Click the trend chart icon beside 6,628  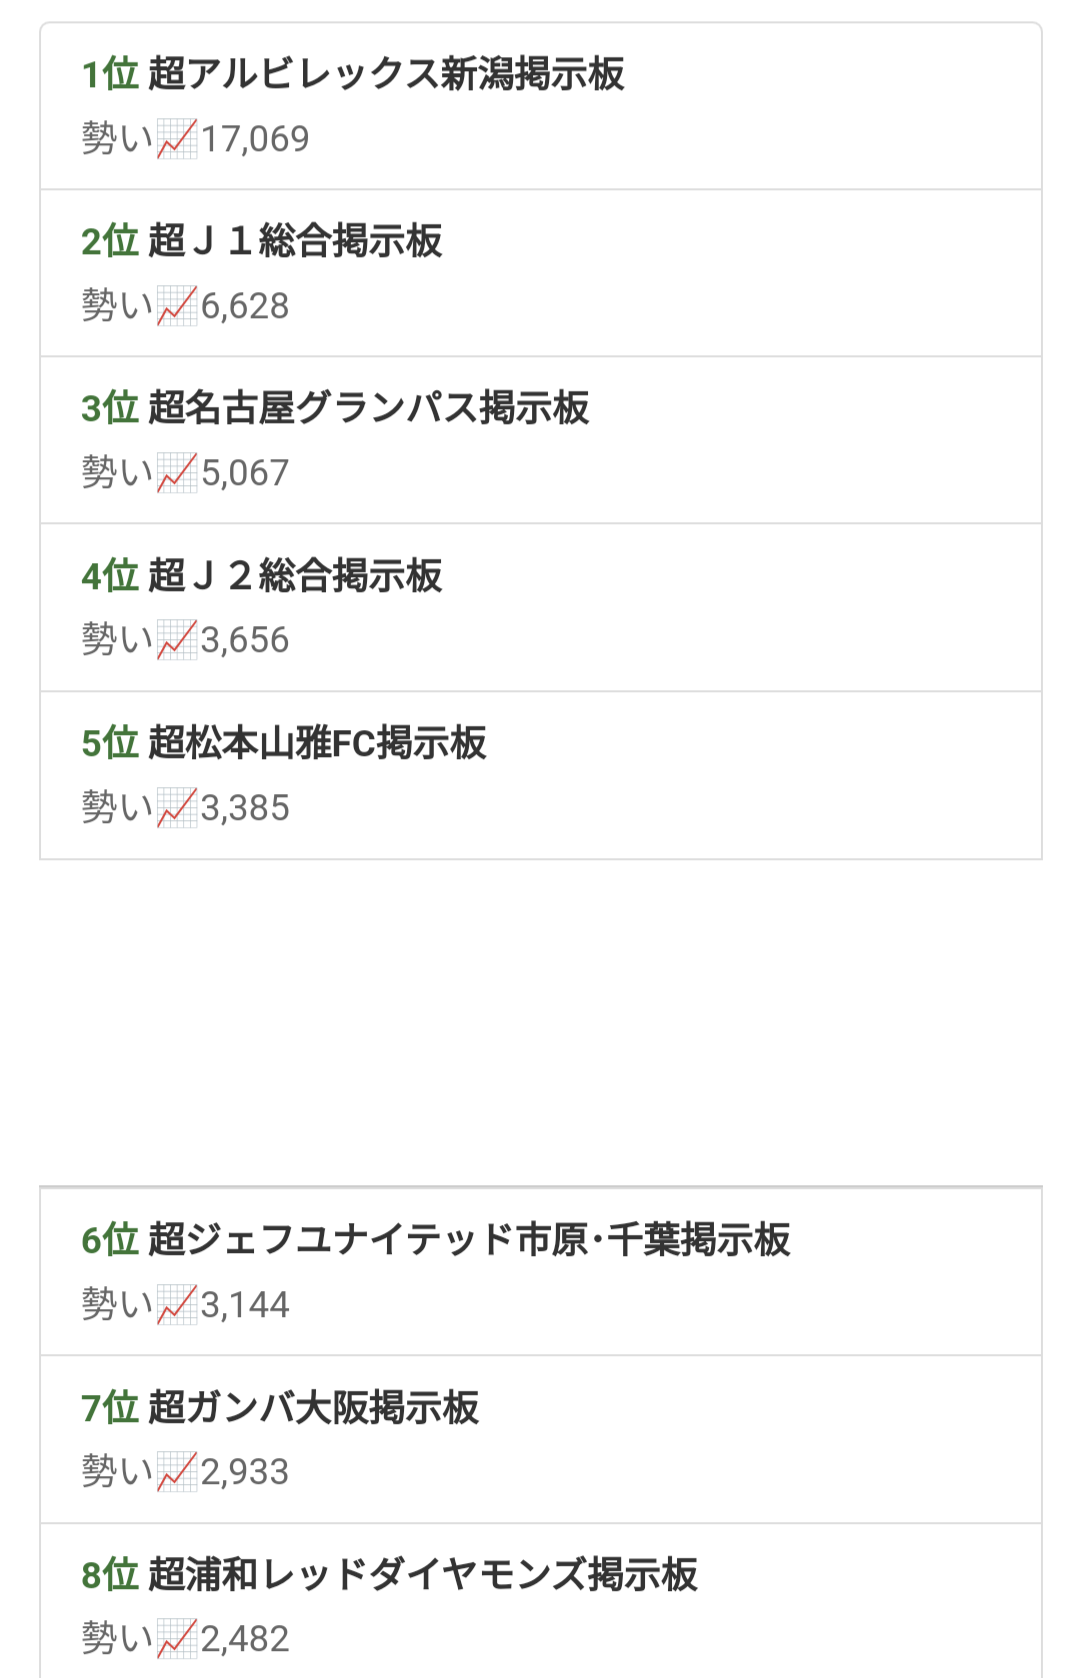click(x=177, y=306)
